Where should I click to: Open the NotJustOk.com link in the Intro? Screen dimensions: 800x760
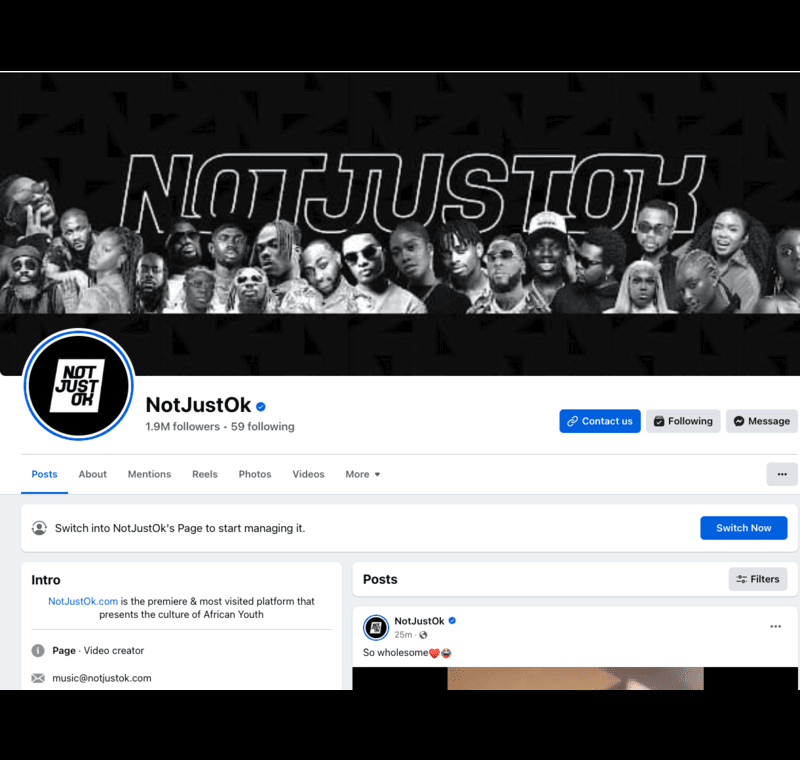83,601
